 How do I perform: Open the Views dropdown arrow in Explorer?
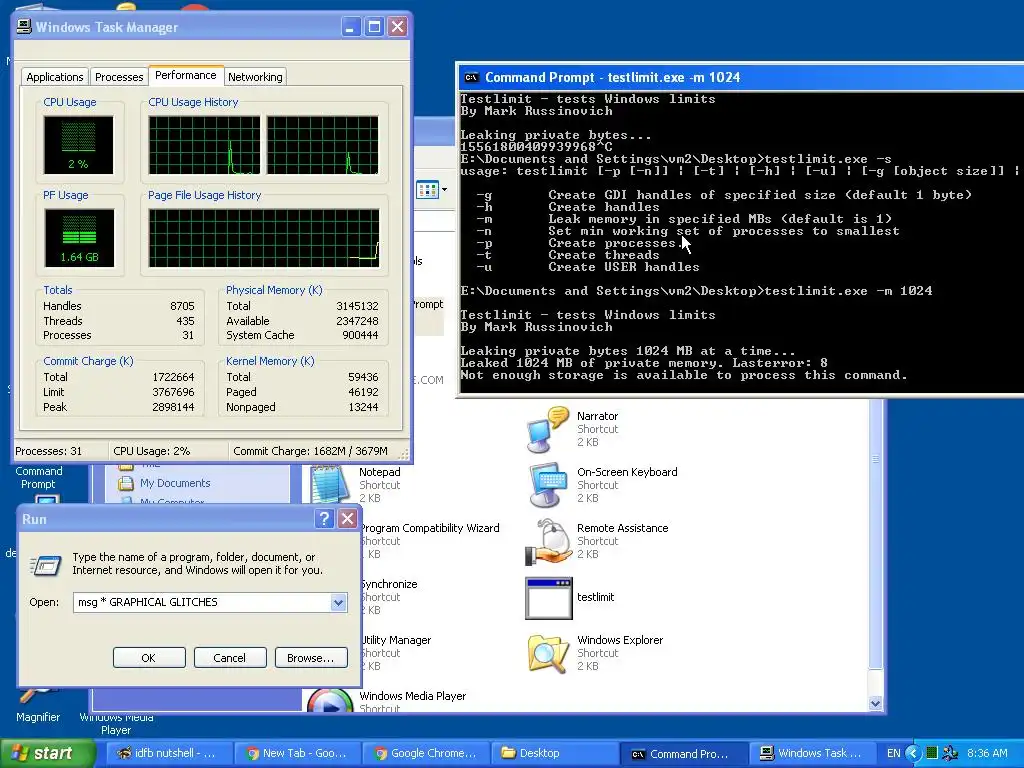pos(445,190)
